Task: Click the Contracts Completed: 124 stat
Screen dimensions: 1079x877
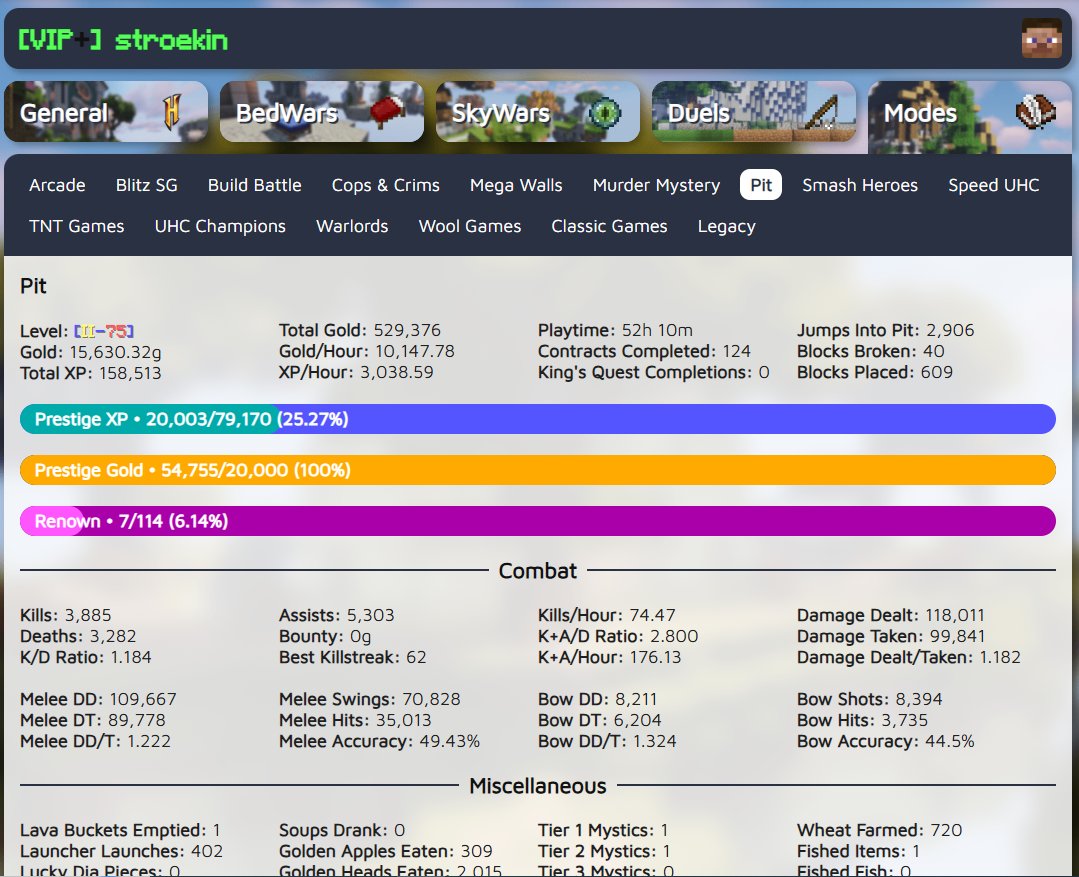Action: (644, 351)
